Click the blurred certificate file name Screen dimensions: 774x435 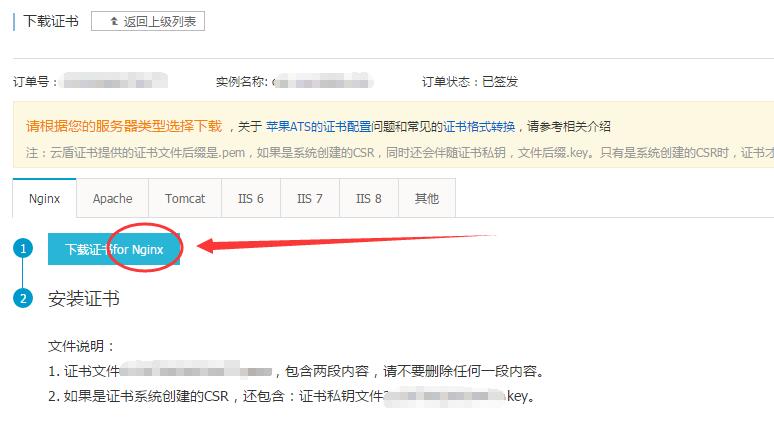(196, 369)
